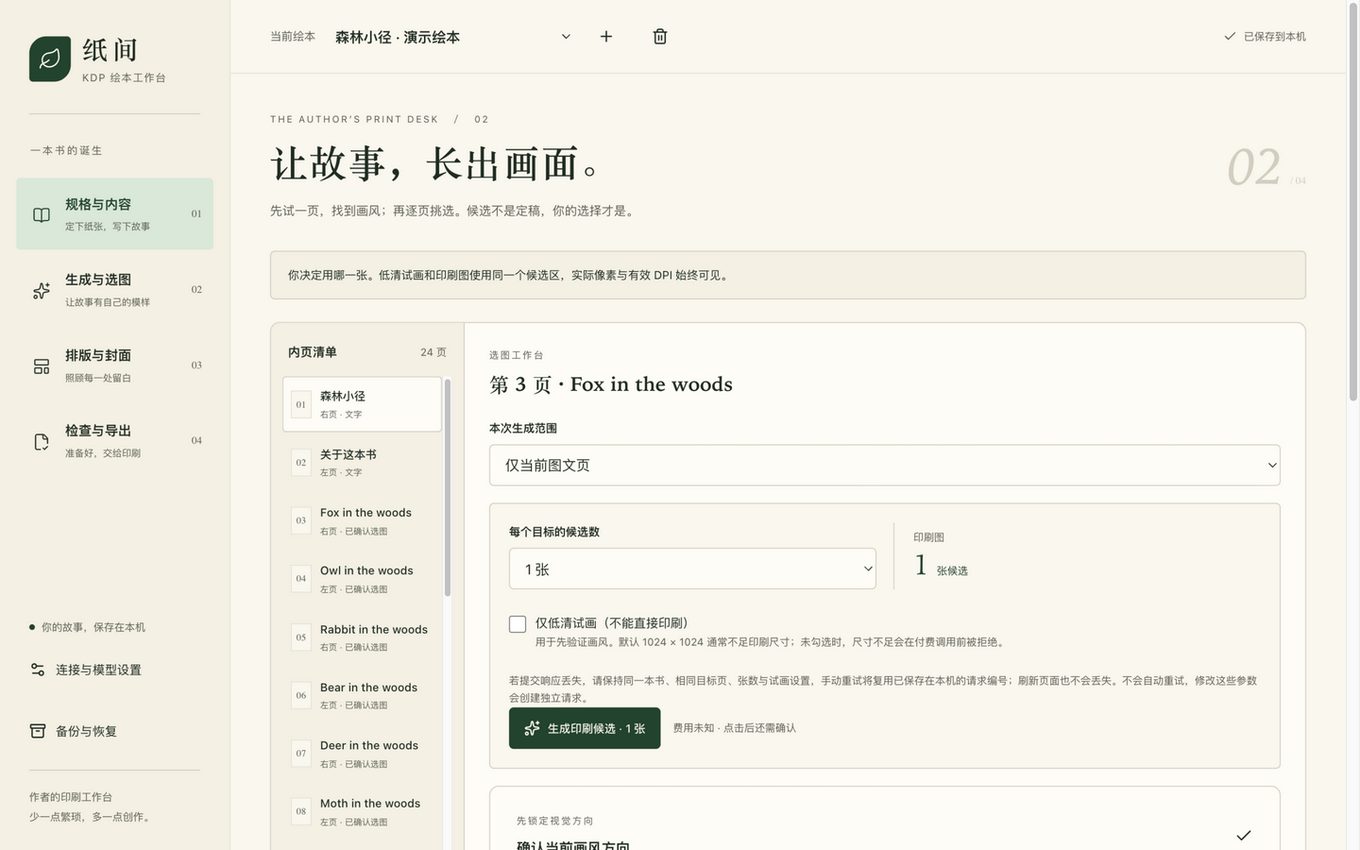Click the 生成印刷候选 · 1 张 button
The width and height of the screenshot is (1360, 850).
click(x=585, y=728)
